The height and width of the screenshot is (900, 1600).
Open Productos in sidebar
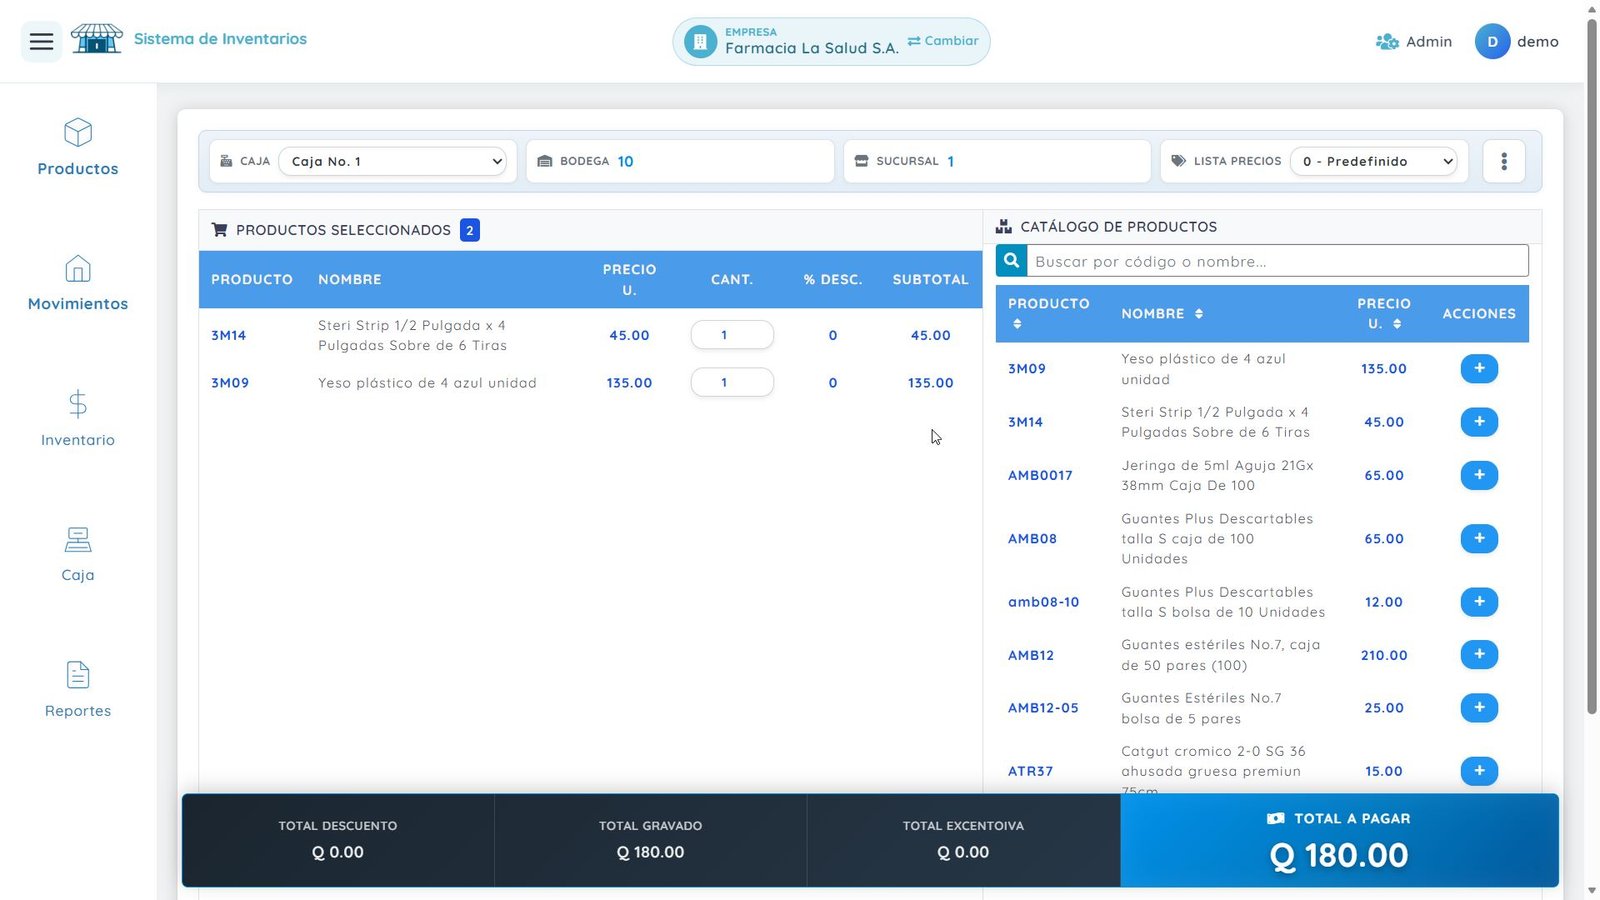[x=78, y=147]
